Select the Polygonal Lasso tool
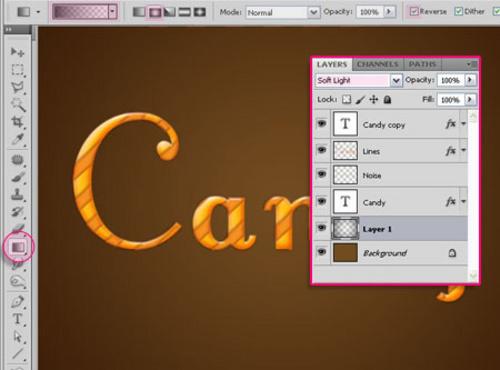Image resolution: width=500 pixels, height=370 pixels. (x=17, y=87)
